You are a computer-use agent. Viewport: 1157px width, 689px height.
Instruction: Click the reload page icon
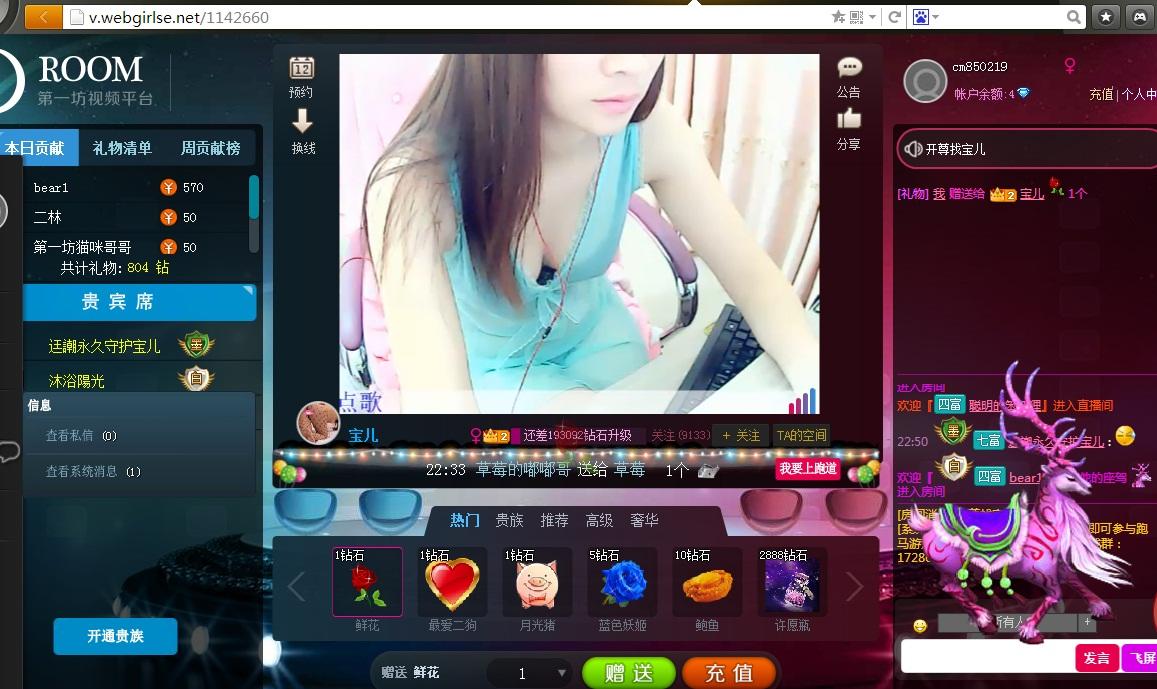[894, 17]
